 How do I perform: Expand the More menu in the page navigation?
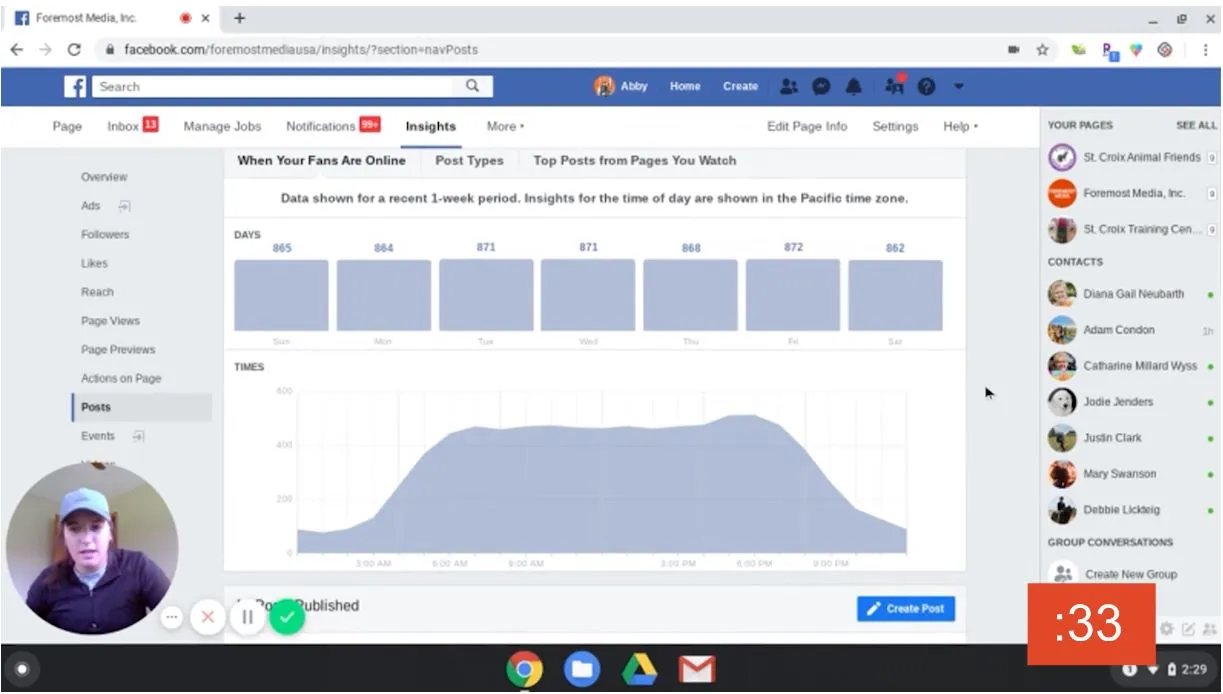pyautogui.click(x=504, y=126)
